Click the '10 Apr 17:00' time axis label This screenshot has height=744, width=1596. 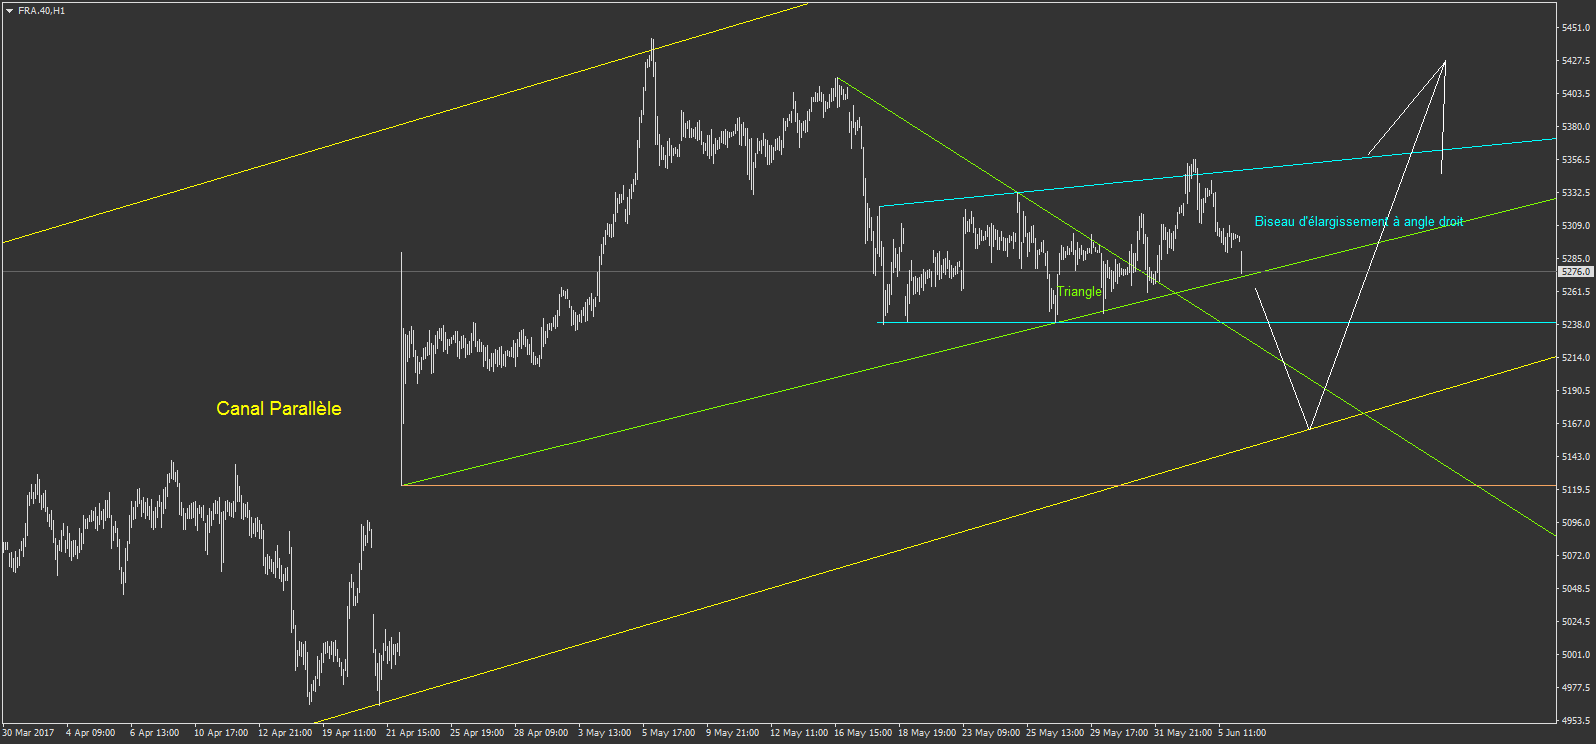221,733
